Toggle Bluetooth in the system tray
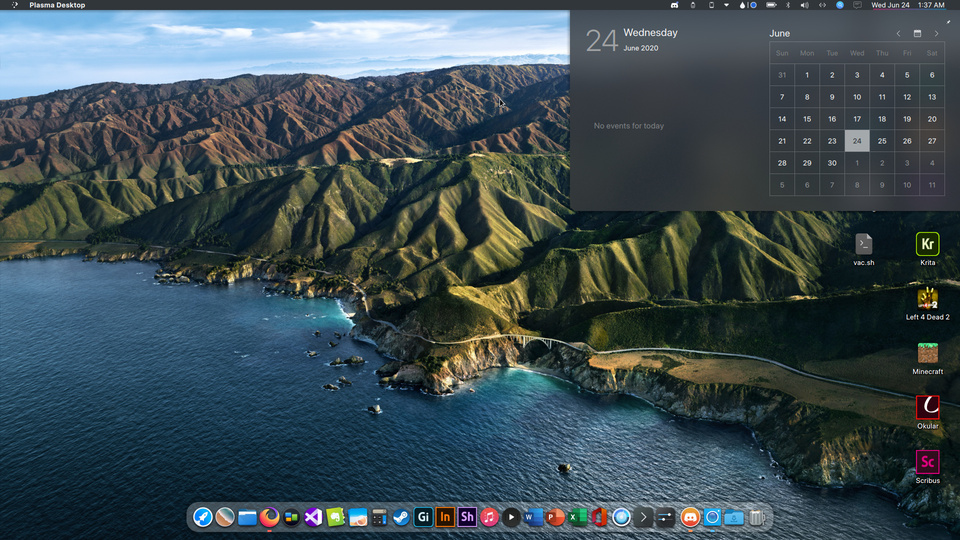This screenshot has height=540, width=960. [787, 5]
